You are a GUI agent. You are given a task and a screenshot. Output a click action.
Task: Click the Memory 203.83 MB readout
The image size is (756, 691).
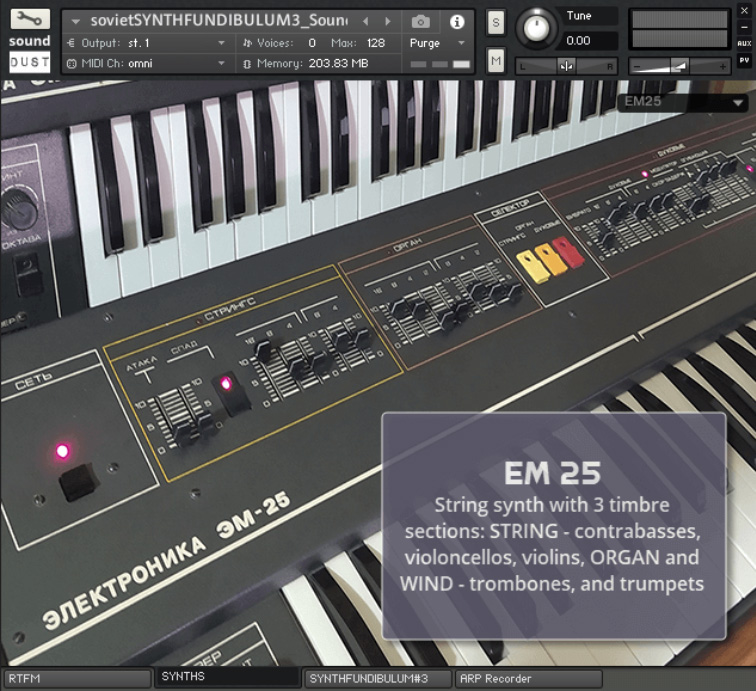(338, 63)
